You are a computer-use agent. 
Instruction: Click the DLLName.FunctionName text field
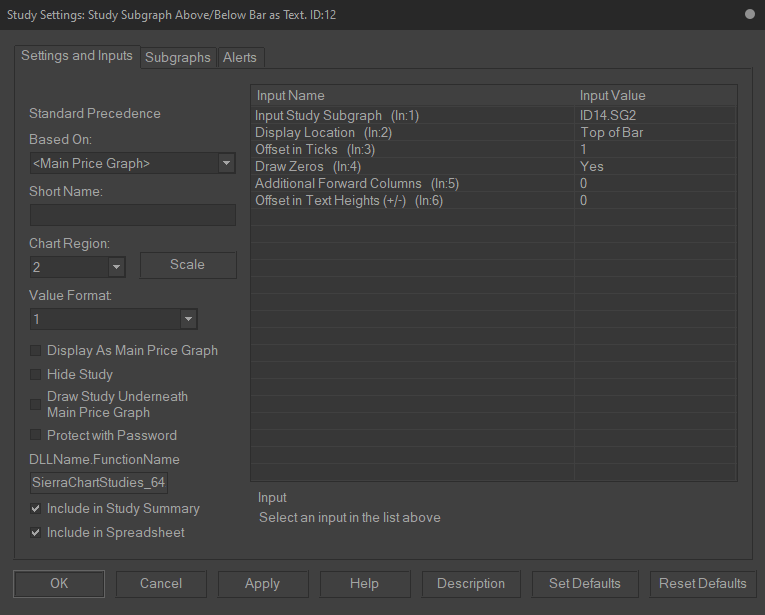pos(99,484)
